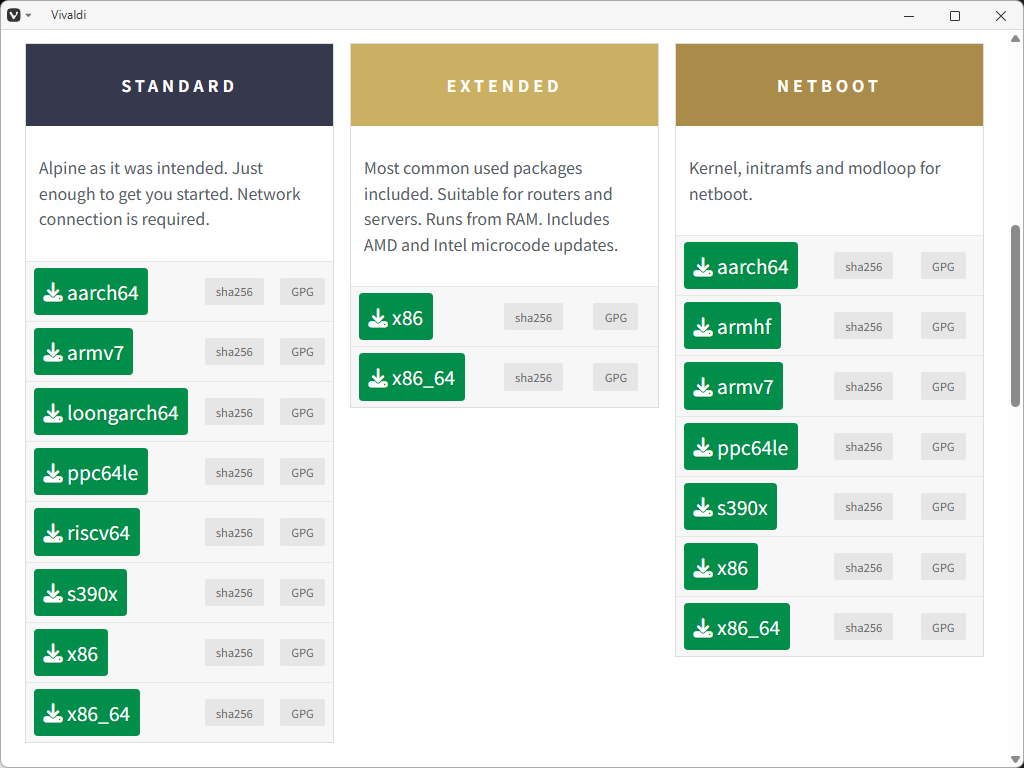Download Standard loongarch64 image
The image size is (1024, 768).
point(111,412)
